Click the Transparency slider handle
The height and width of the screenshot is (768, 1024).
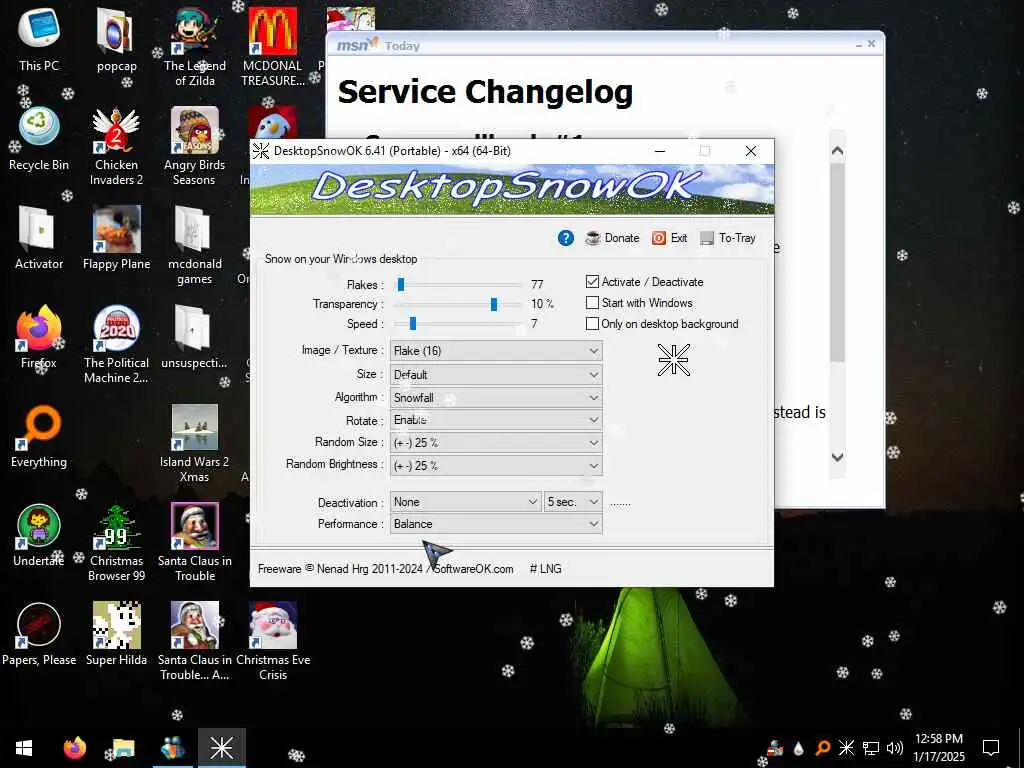tap(494, 304)
